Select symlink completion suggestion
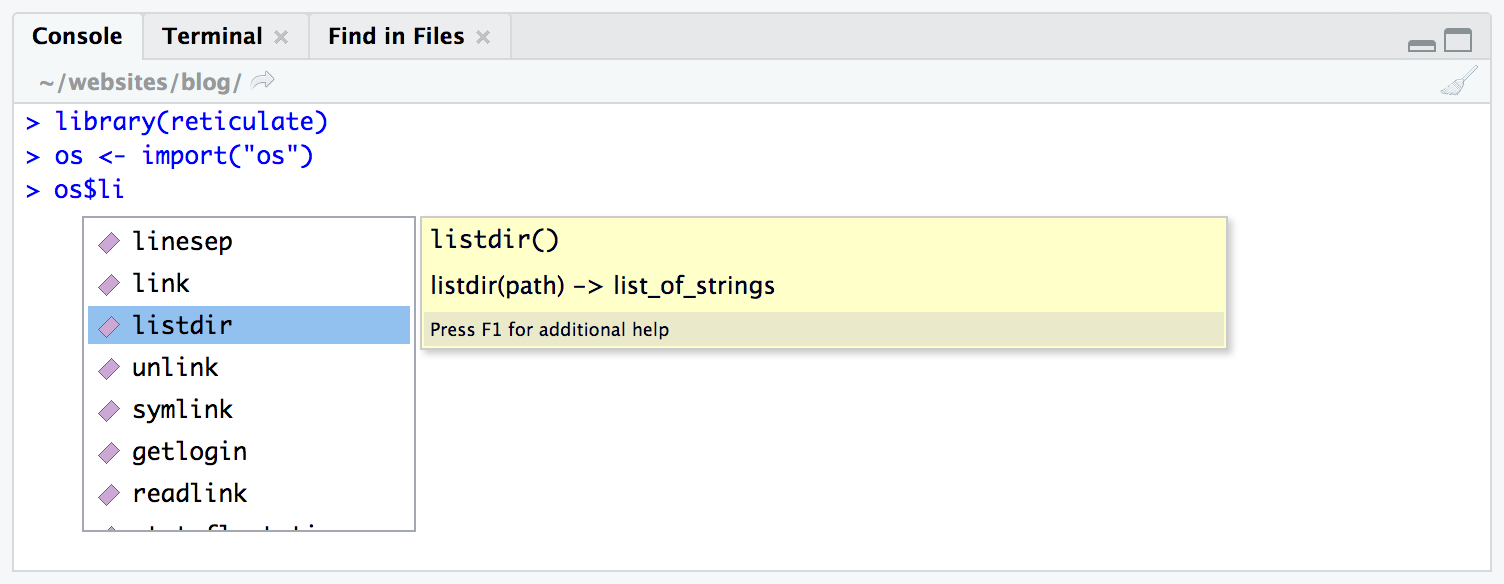 [x=183, y=409]
